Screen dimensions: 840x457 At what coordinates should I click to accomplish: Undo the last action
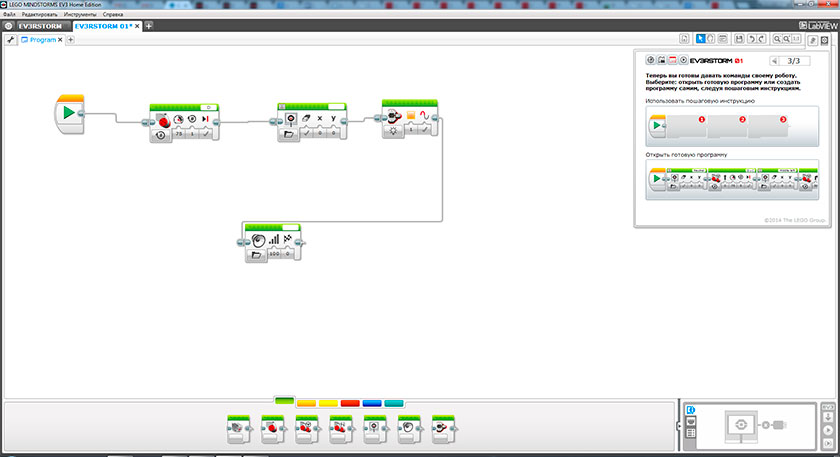click(x=751, y=39)
